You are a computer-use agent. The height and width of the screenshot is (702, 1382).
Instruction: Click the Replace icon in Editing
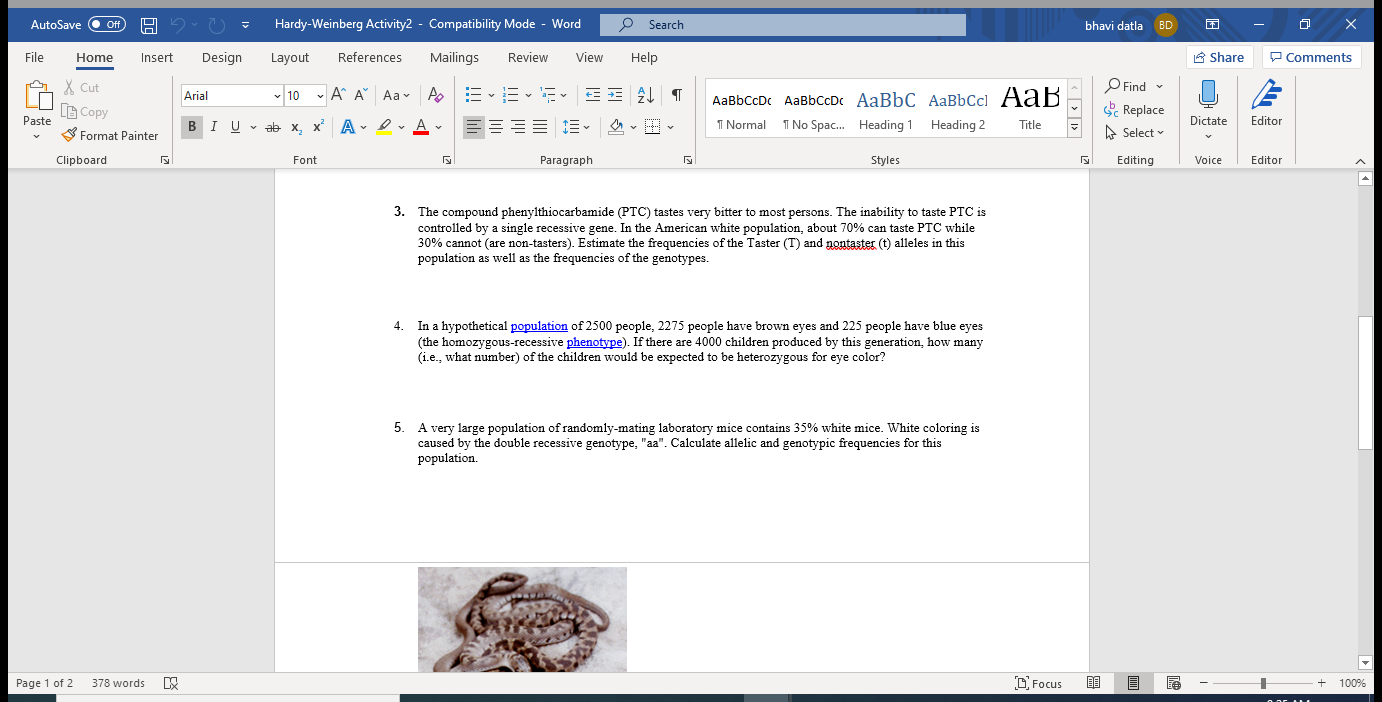click(x=1111, y=110)
